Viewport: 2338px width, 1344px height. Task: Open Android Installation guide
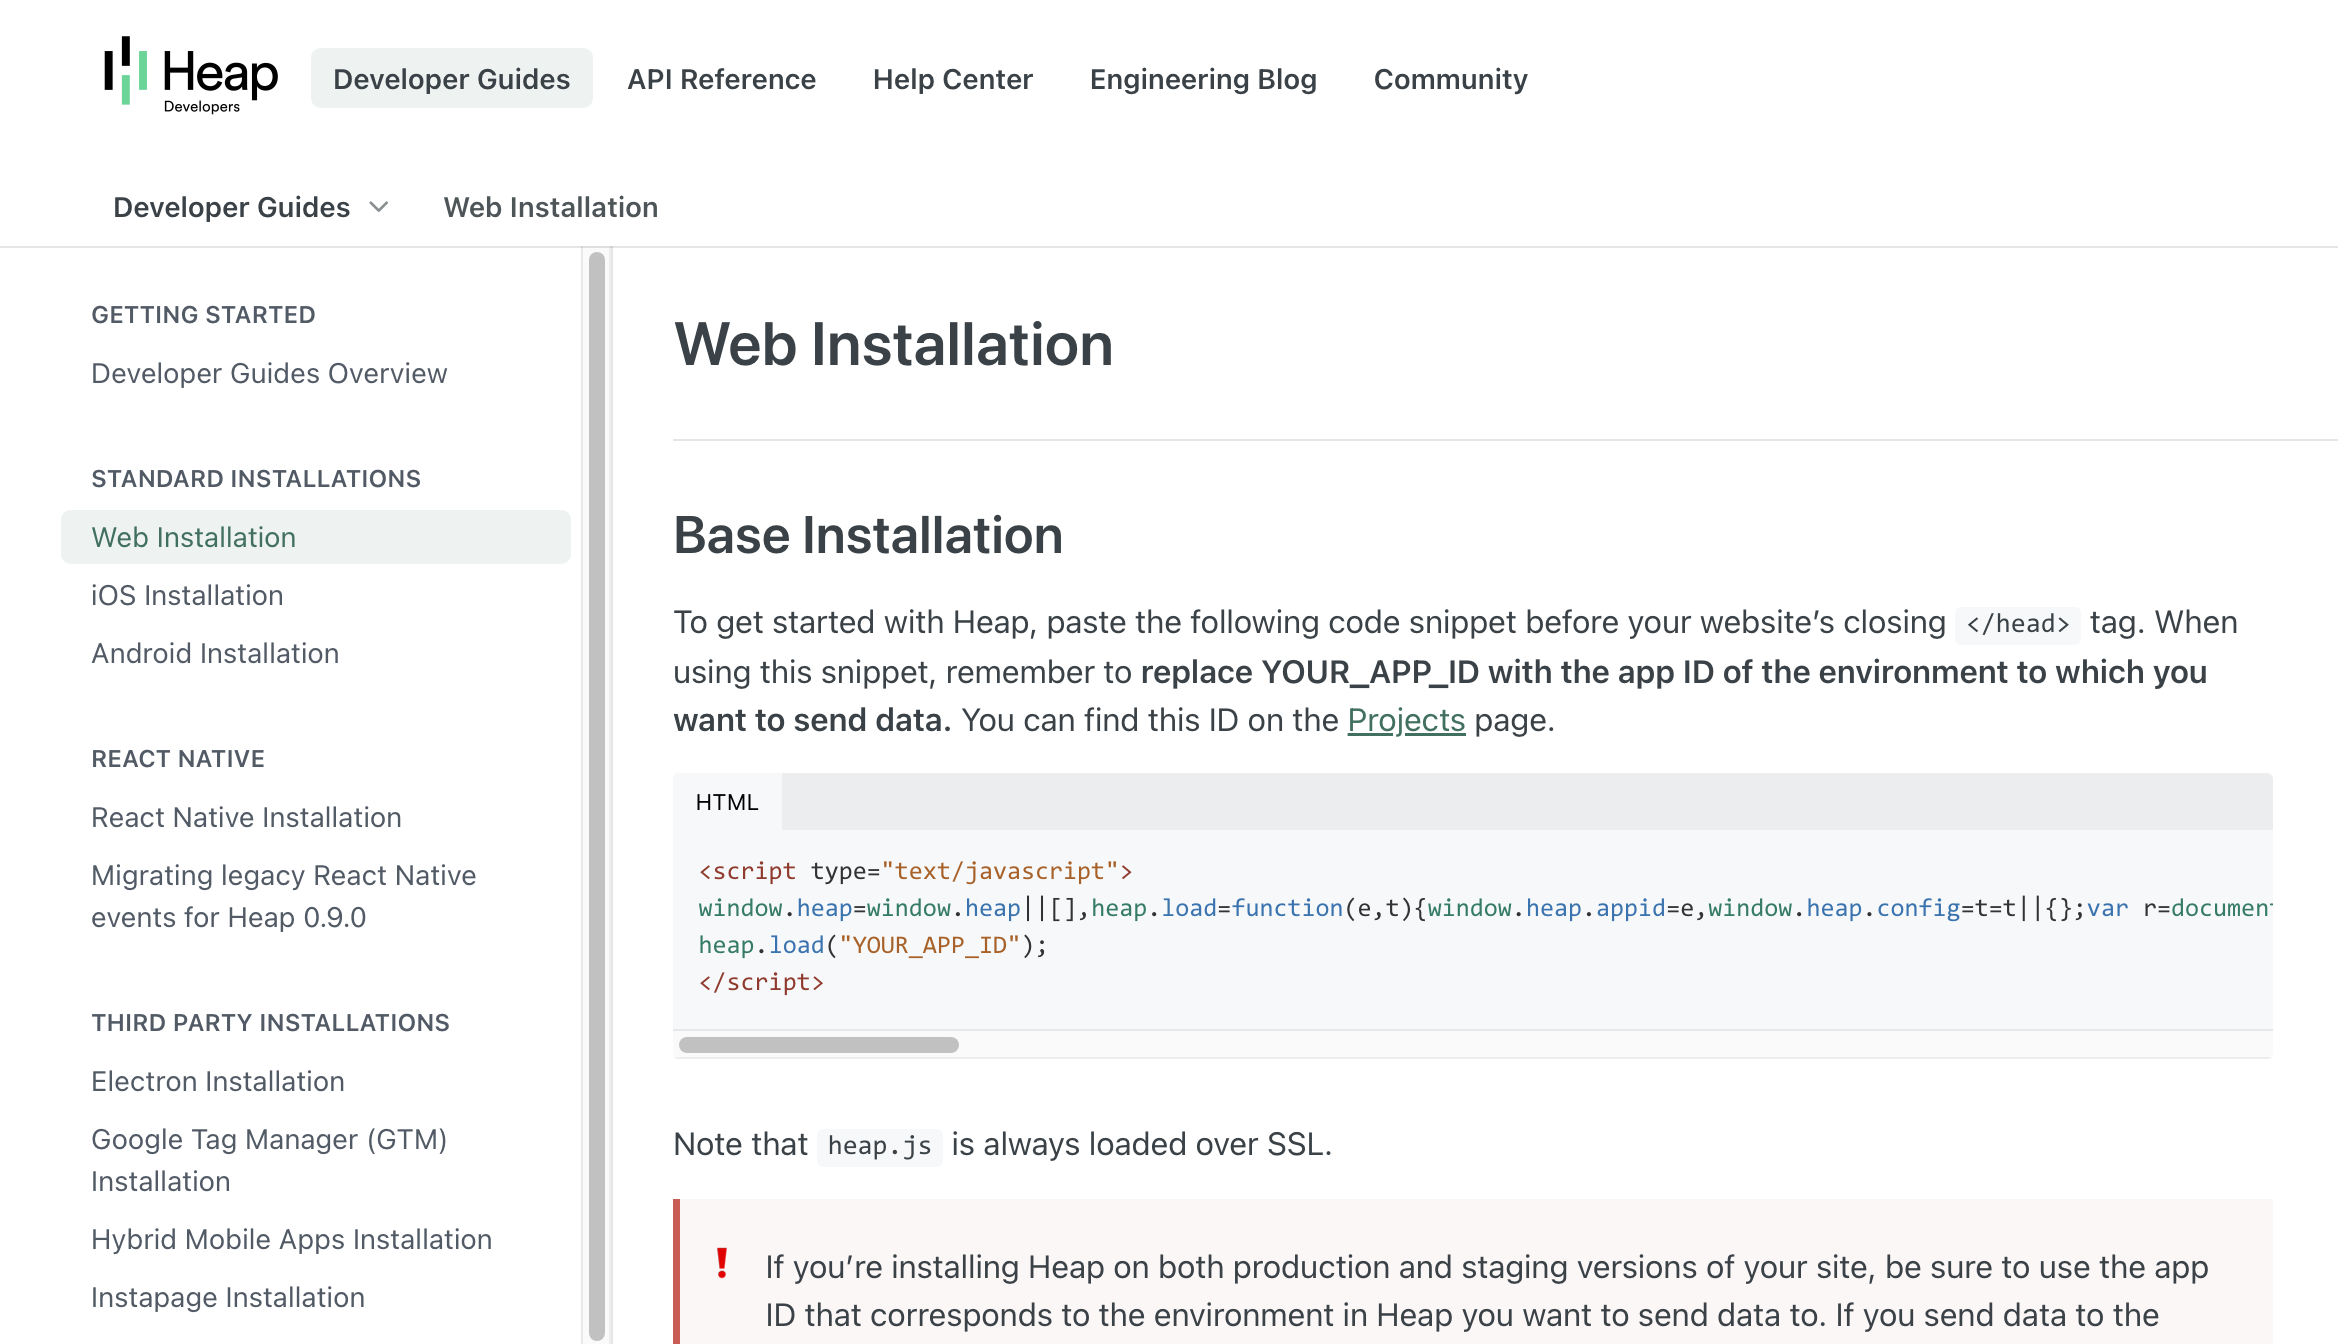(x=215, y=653)
